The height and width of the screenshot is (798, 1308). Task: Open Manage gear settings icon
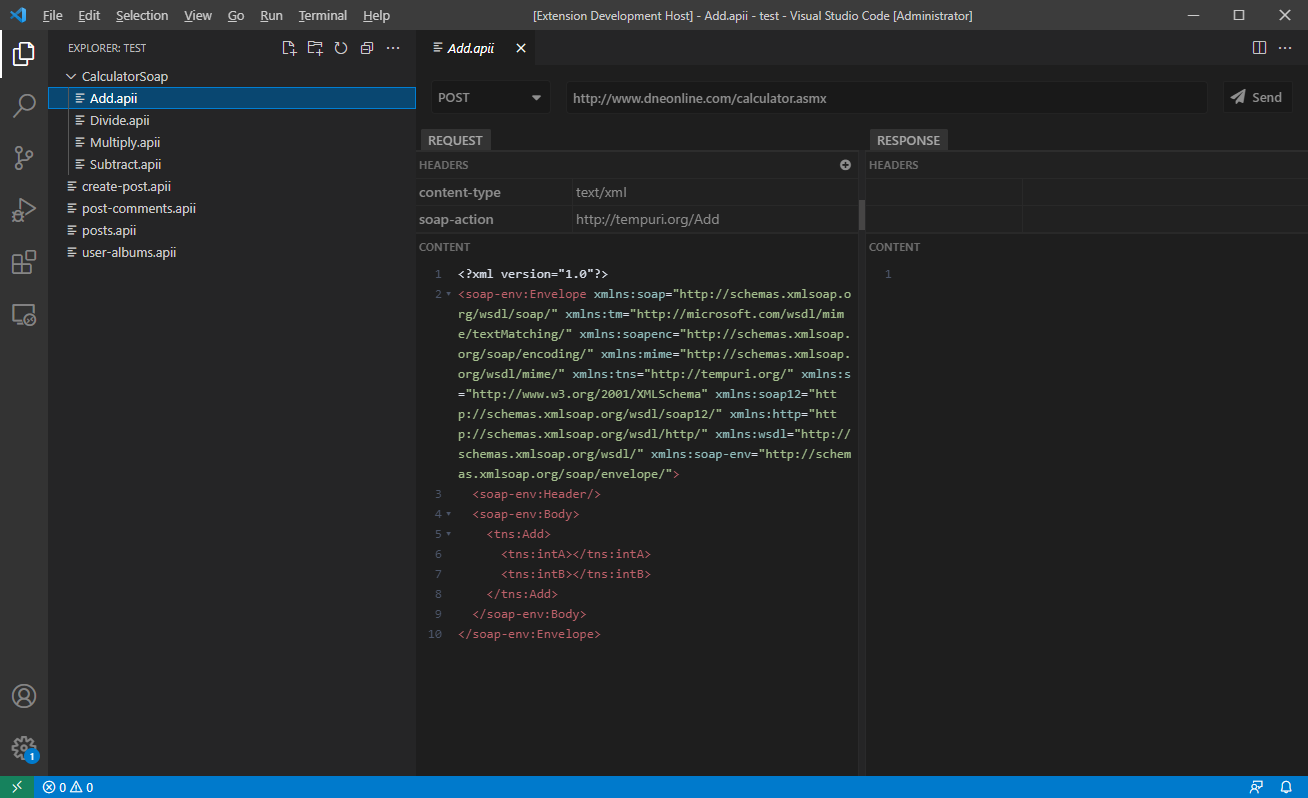point(24,748)
